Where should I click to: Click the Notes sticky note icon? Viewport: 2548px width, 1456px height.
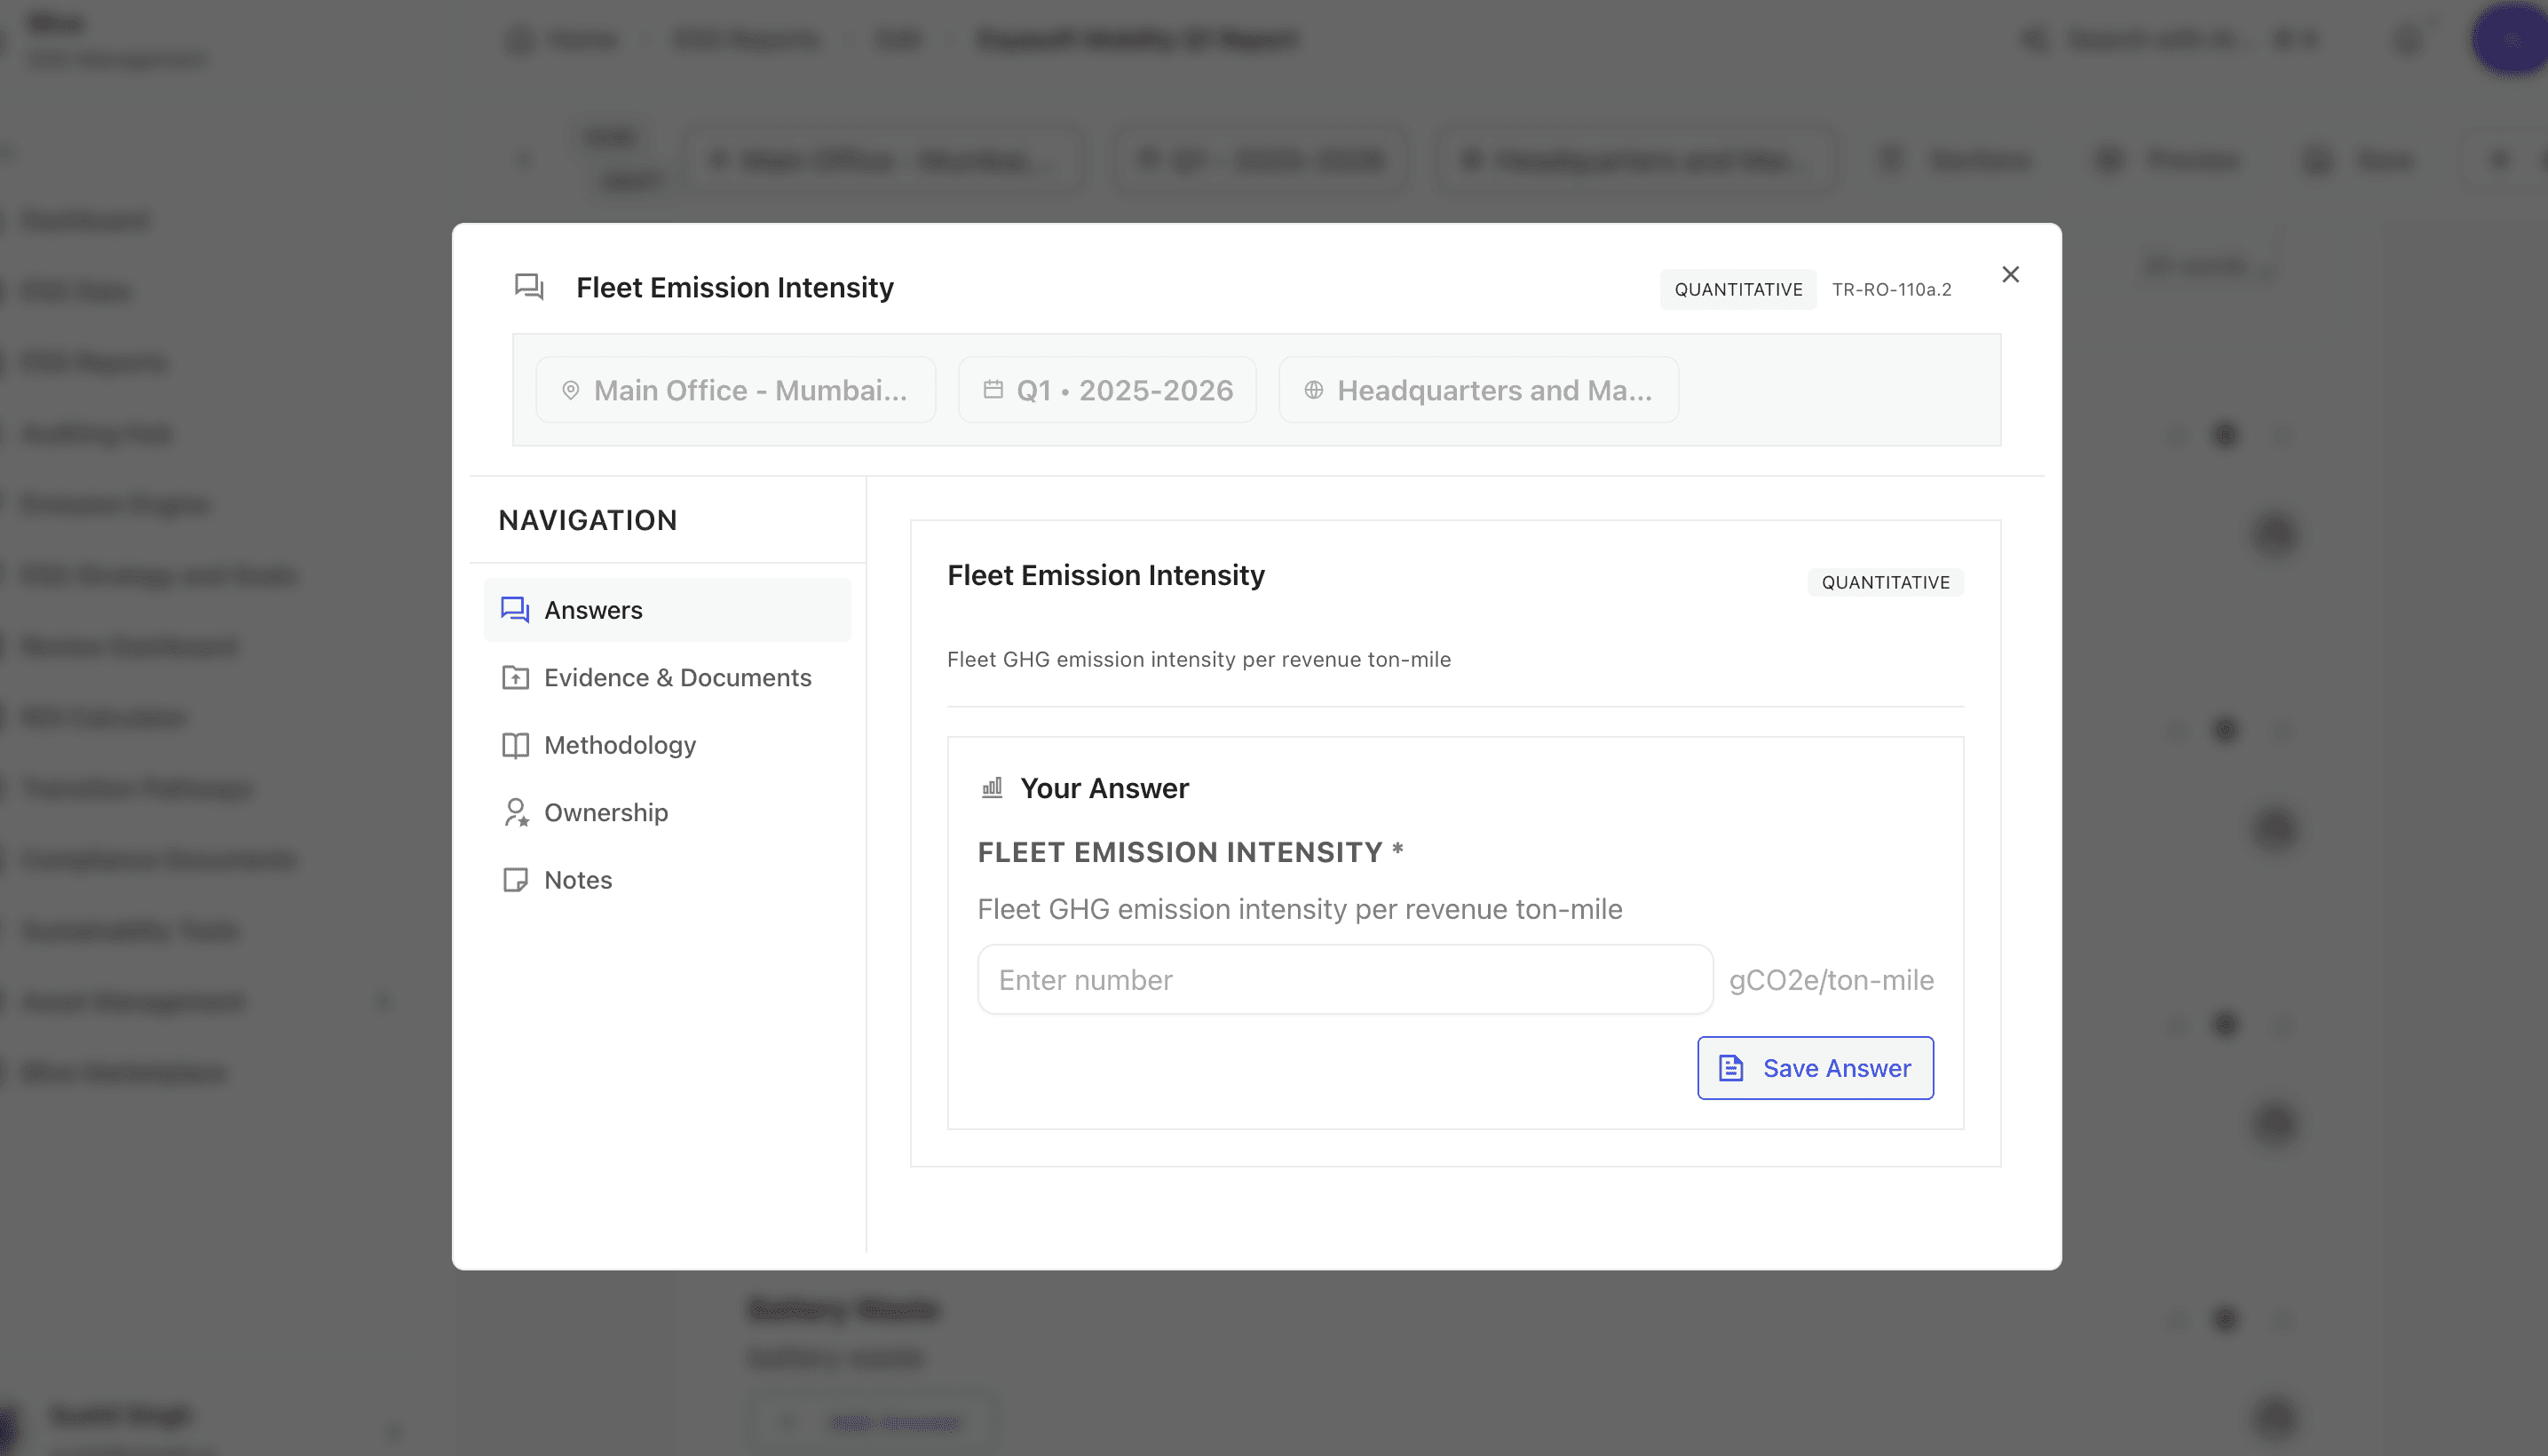(x=515, y=880)
